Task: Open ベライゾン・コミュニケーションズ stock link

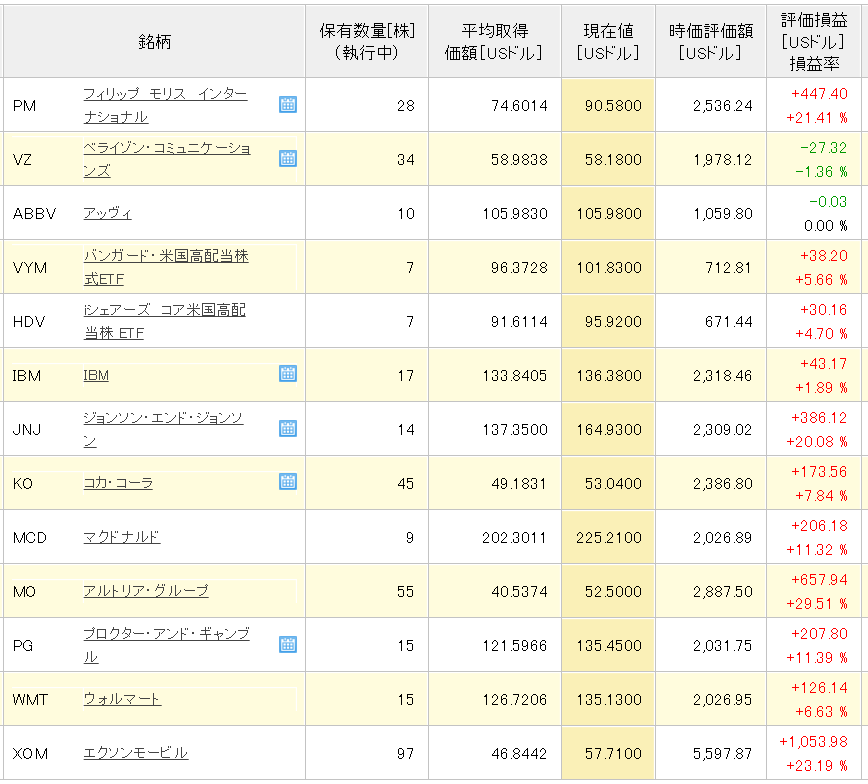Action: (x=167, y=159)
